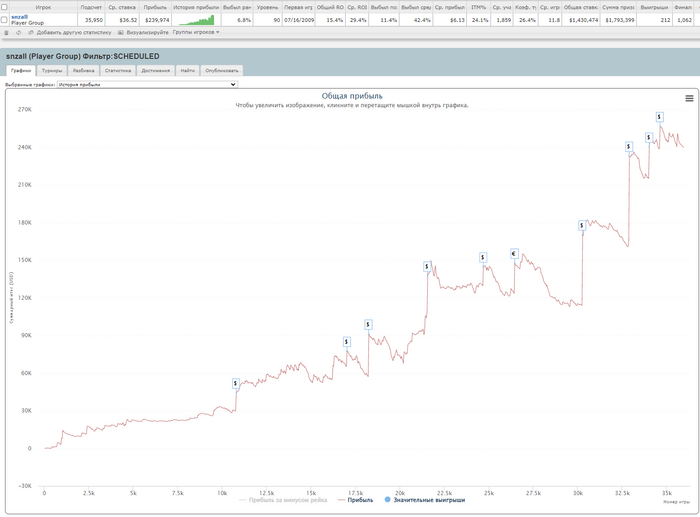
Task: Expand the 'Группы игроков' dropdown
Action: coord(196,32)
